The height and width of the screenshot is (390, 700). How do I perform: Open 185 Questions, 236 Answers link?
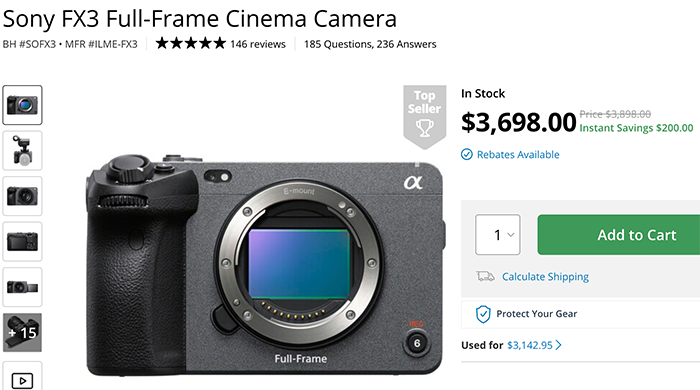coord(370,44)
